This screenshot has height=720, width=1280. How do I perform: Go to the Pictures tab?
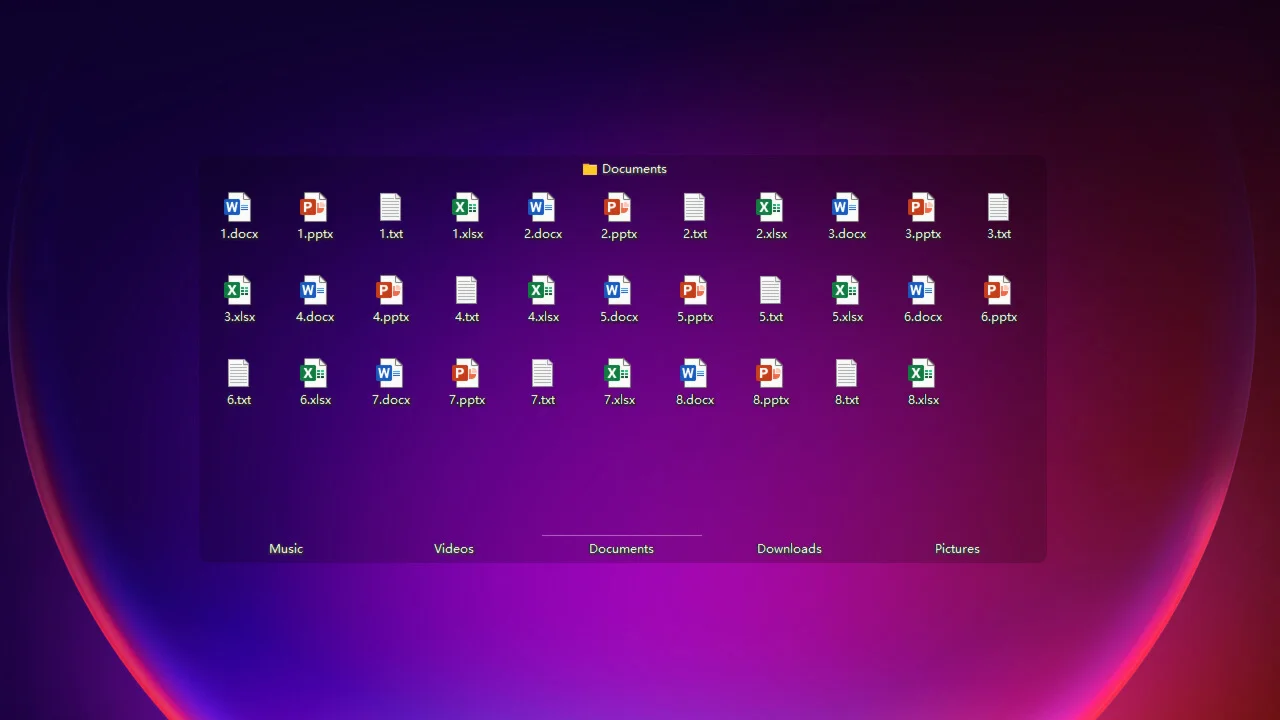pos(957,548)
